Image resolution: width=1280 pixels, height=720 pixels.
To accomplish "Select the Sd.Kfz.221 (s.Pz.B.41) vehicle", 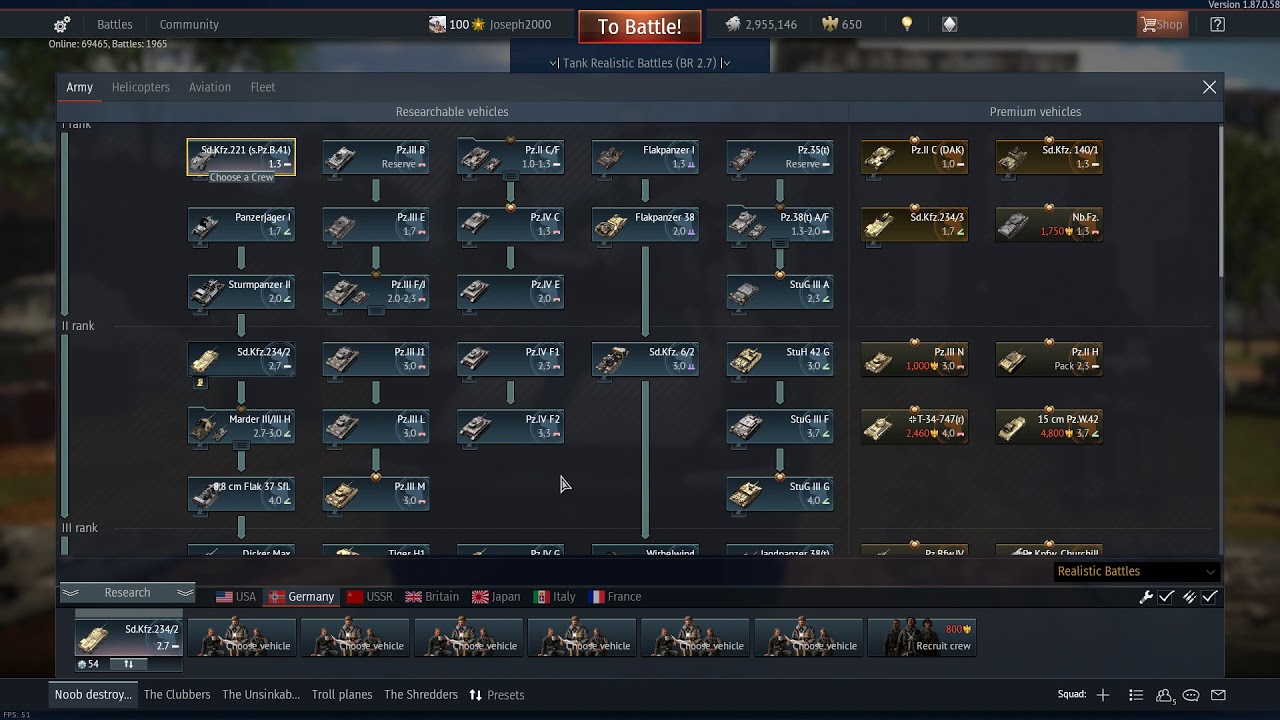I will [x=241, y=157].
